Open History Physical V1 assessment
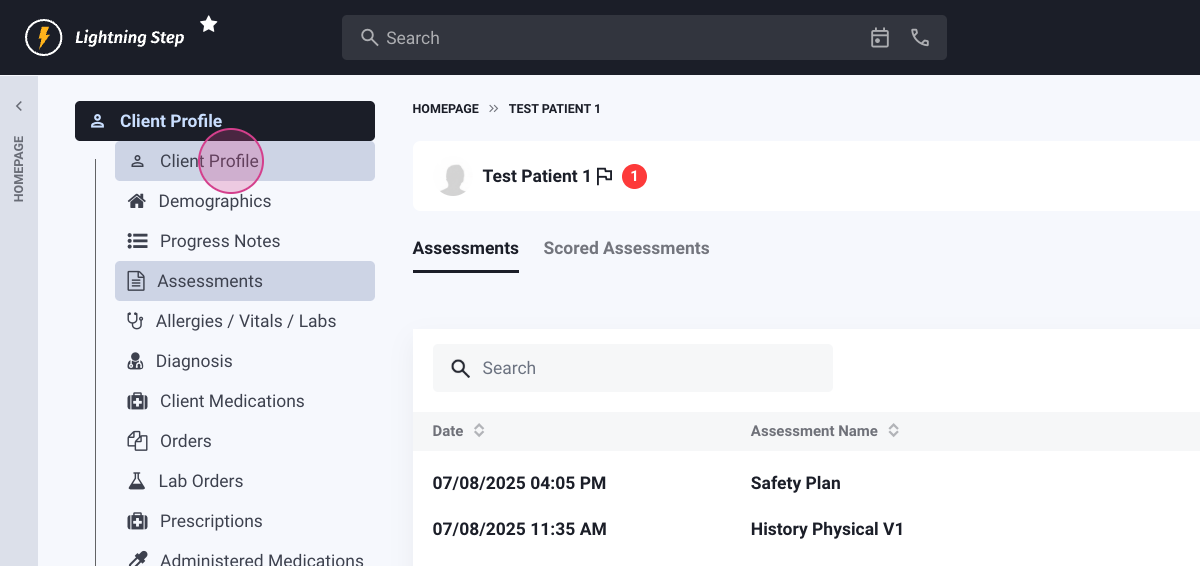 (826, 529)
